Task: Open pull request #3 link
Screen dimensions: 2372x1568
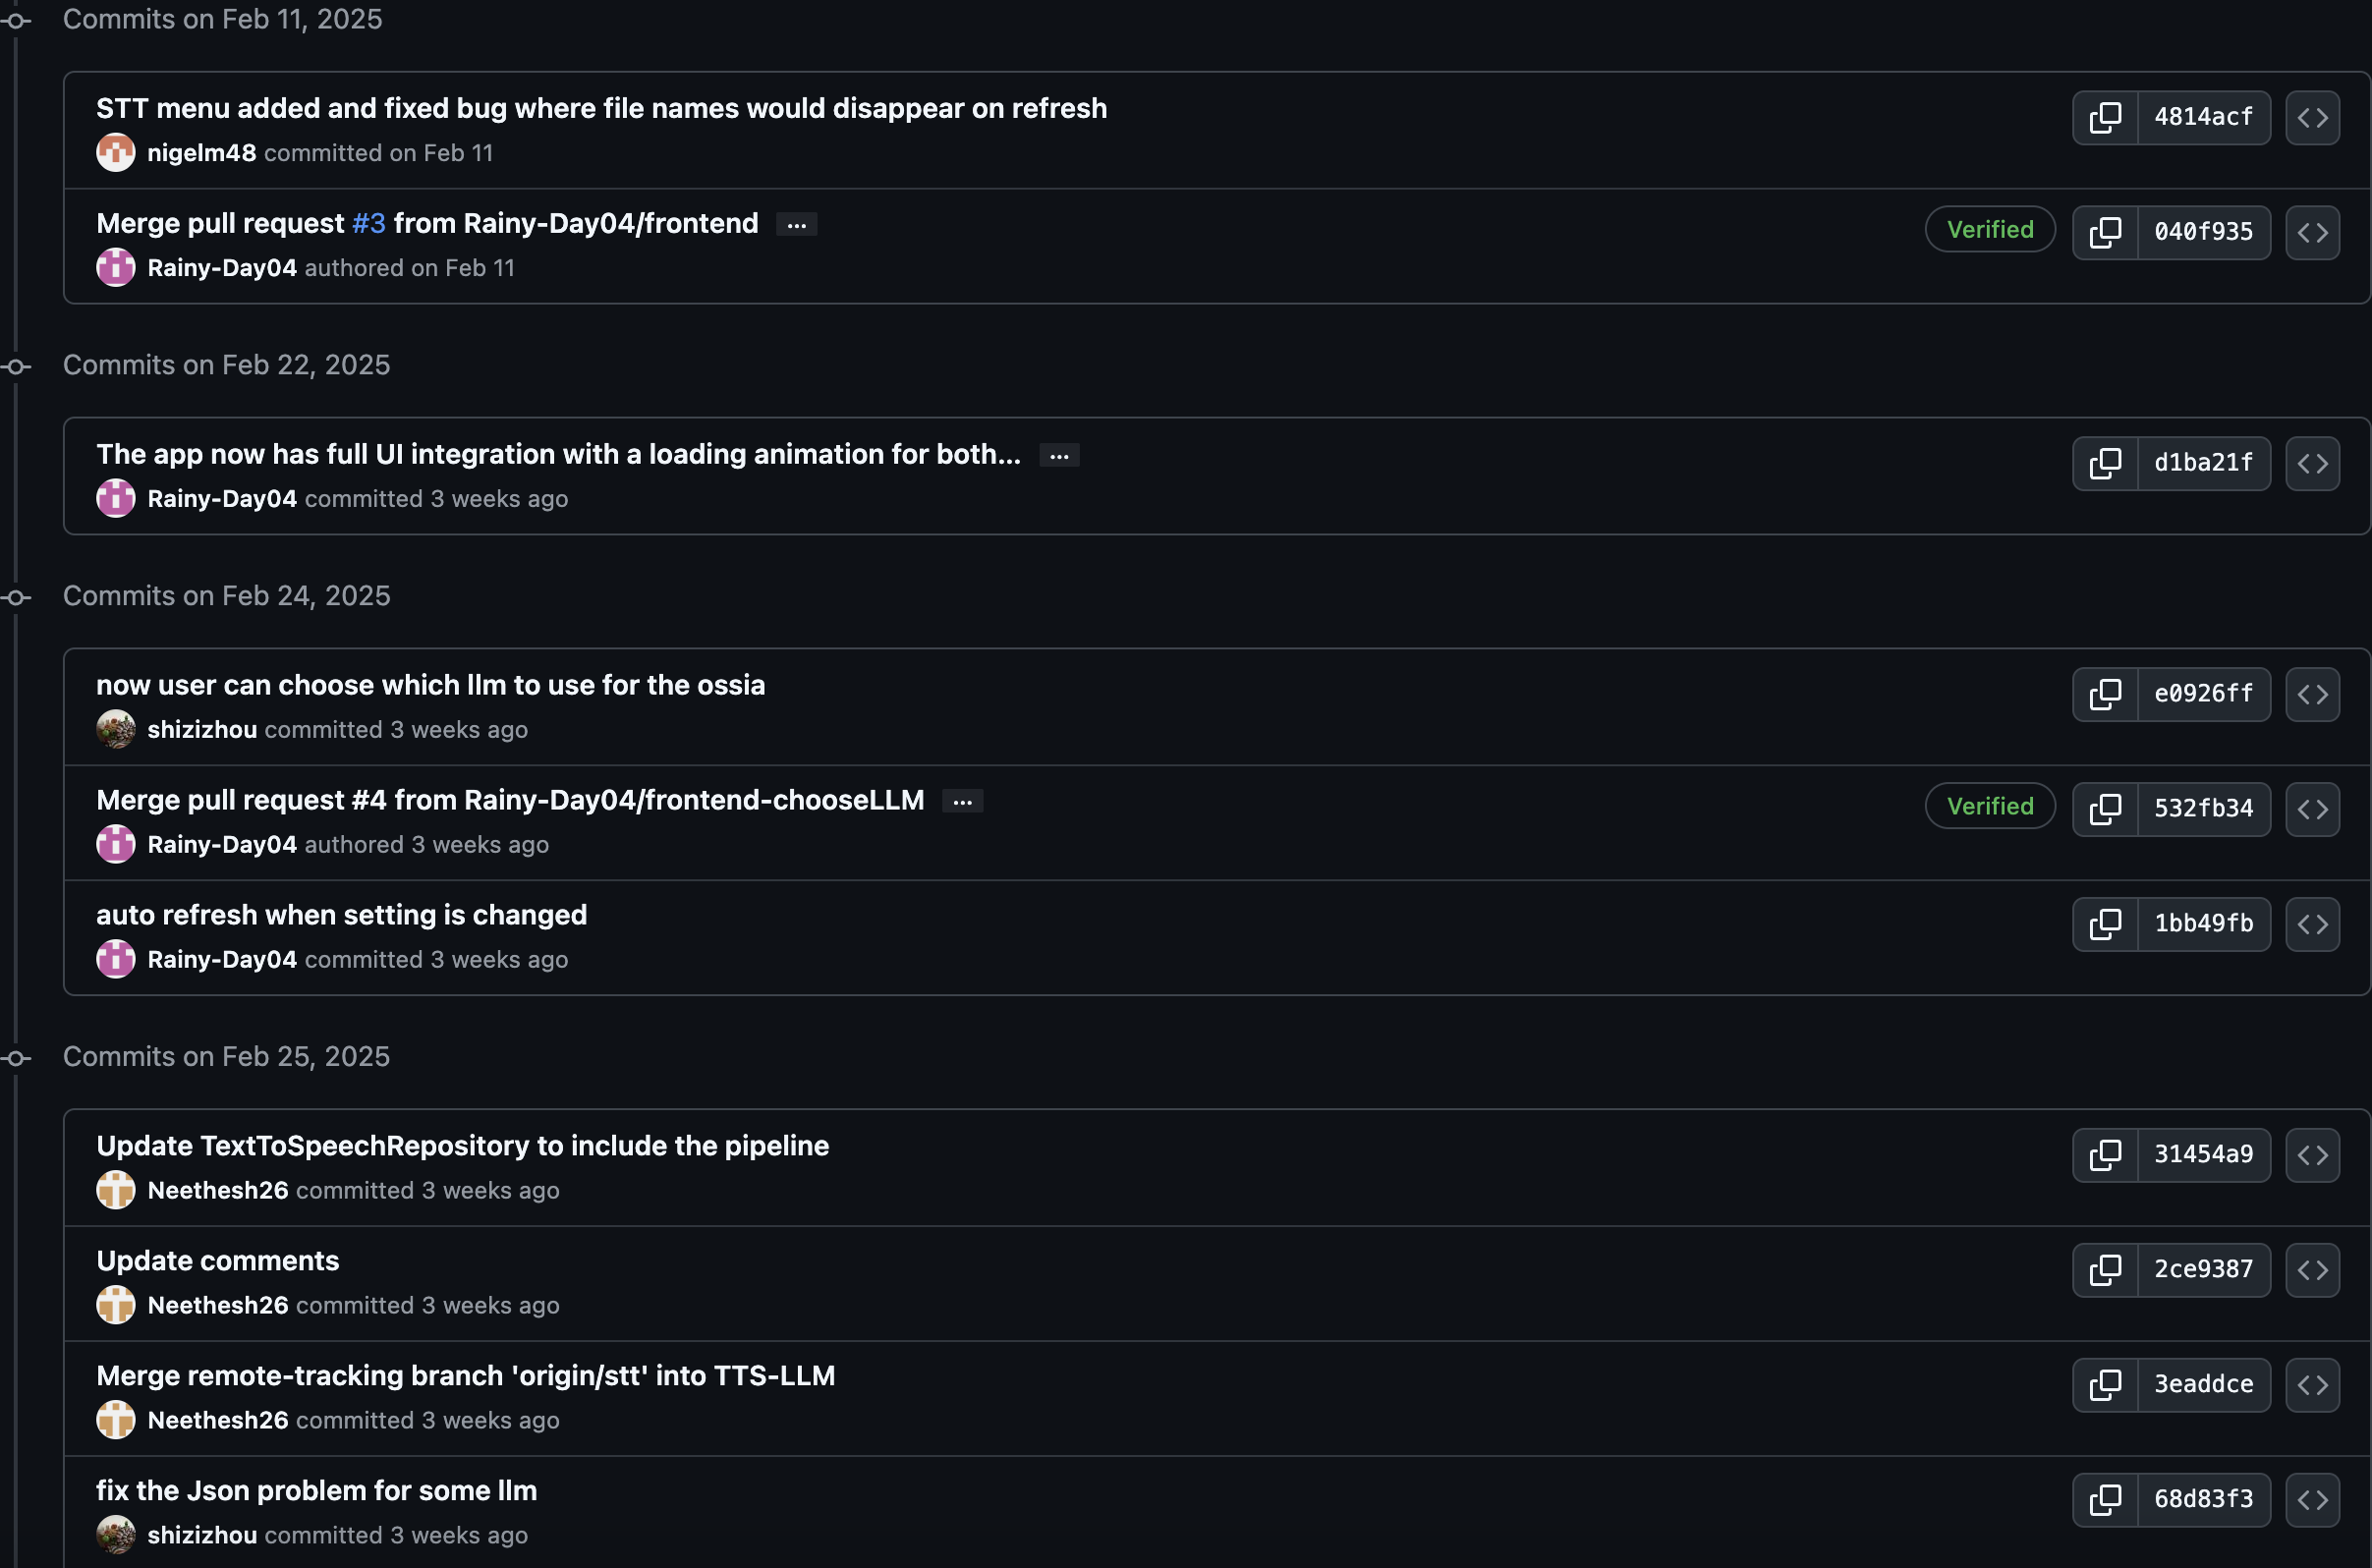Action: [368, 223]
